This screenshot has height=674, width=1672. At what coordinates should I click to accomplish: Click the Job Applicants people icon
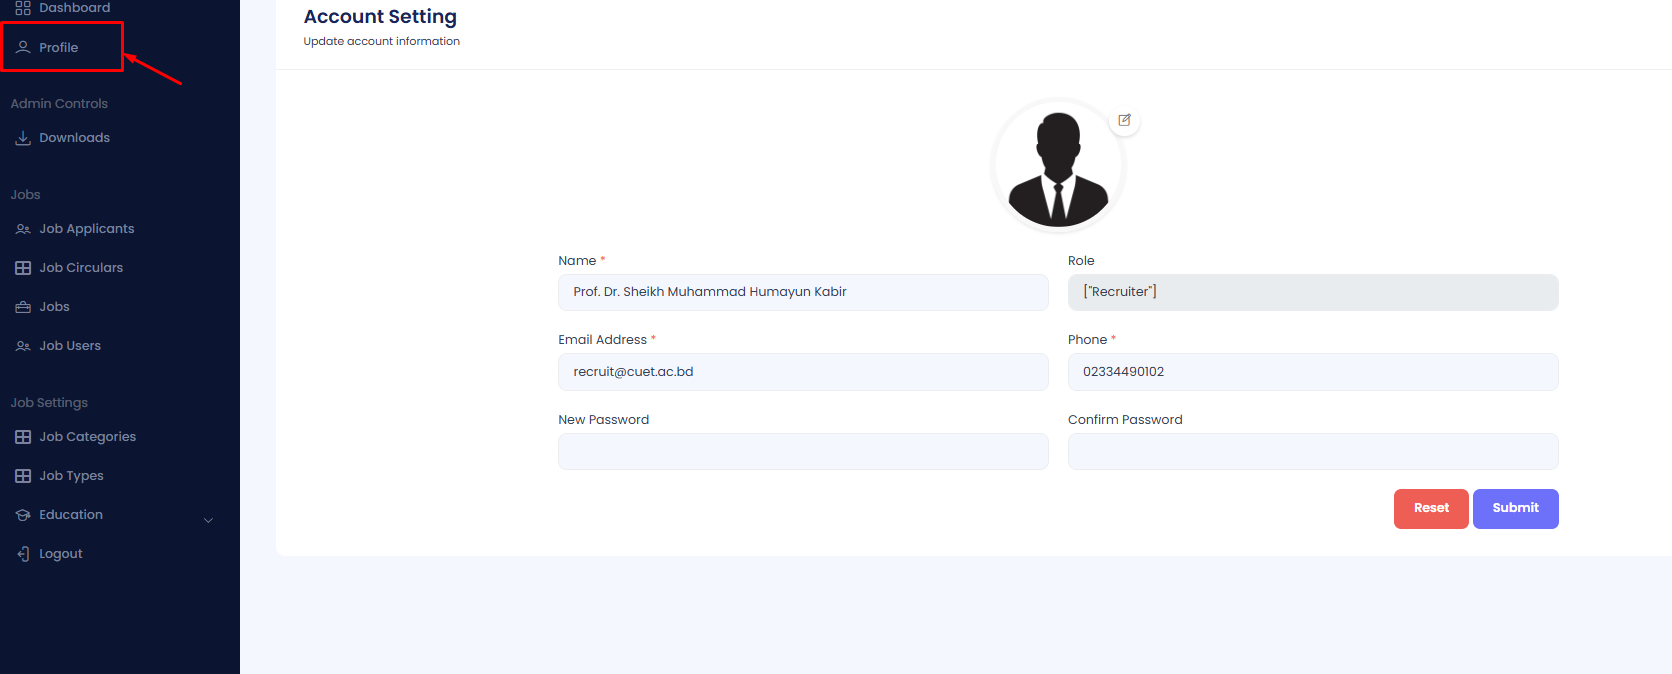[x=23, y=229]
